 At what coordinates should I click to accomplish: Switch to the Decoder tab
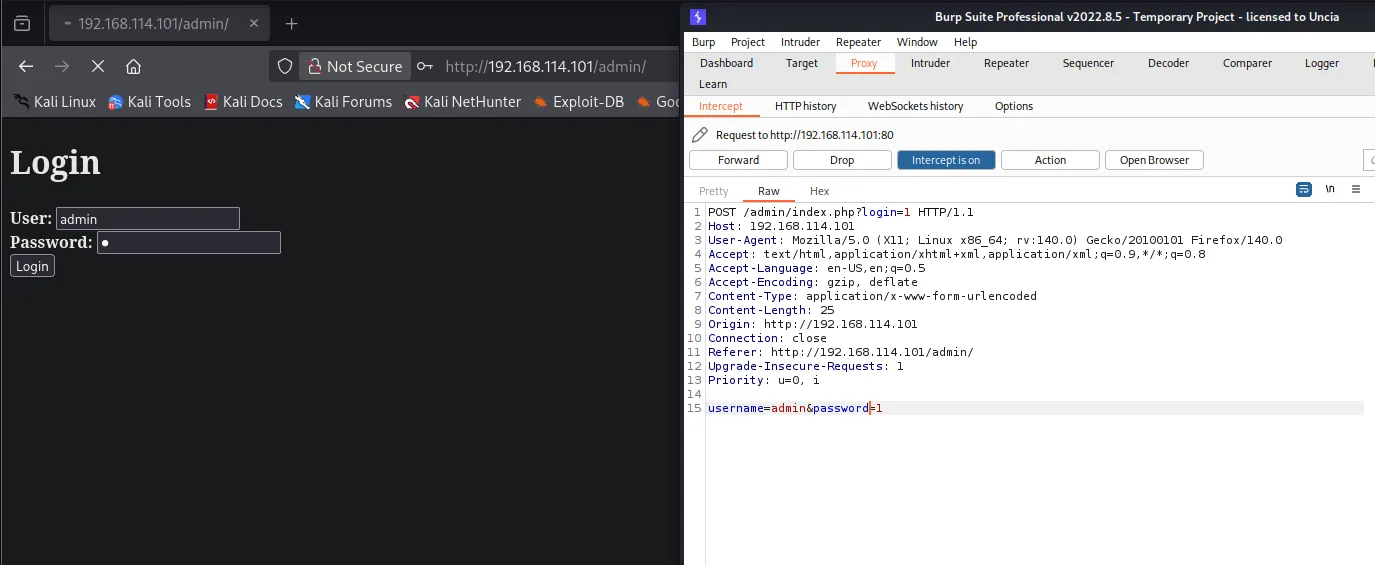tap(1168, 63)
